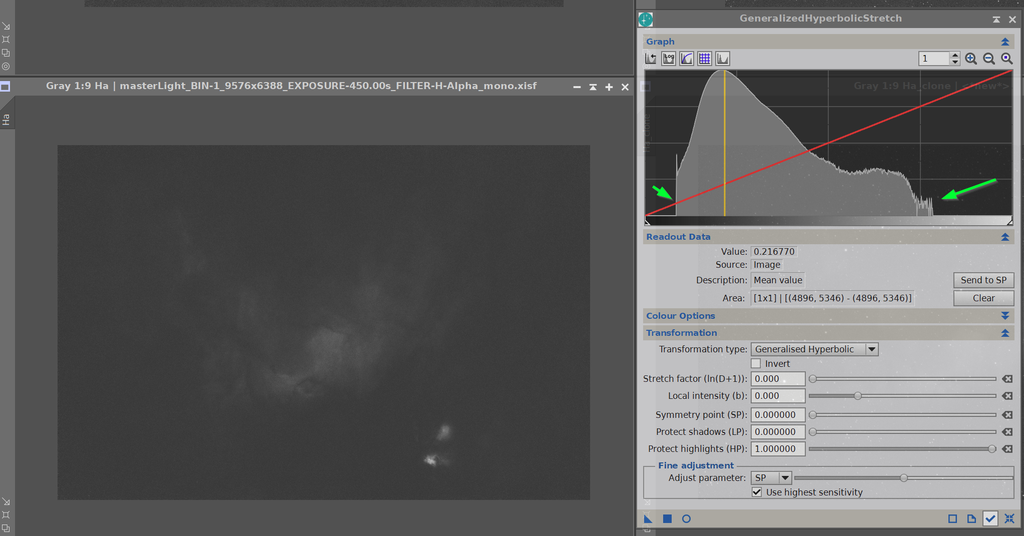Increase the graph zoom spinner value
1024x536 pixels.
click(955, 55)
